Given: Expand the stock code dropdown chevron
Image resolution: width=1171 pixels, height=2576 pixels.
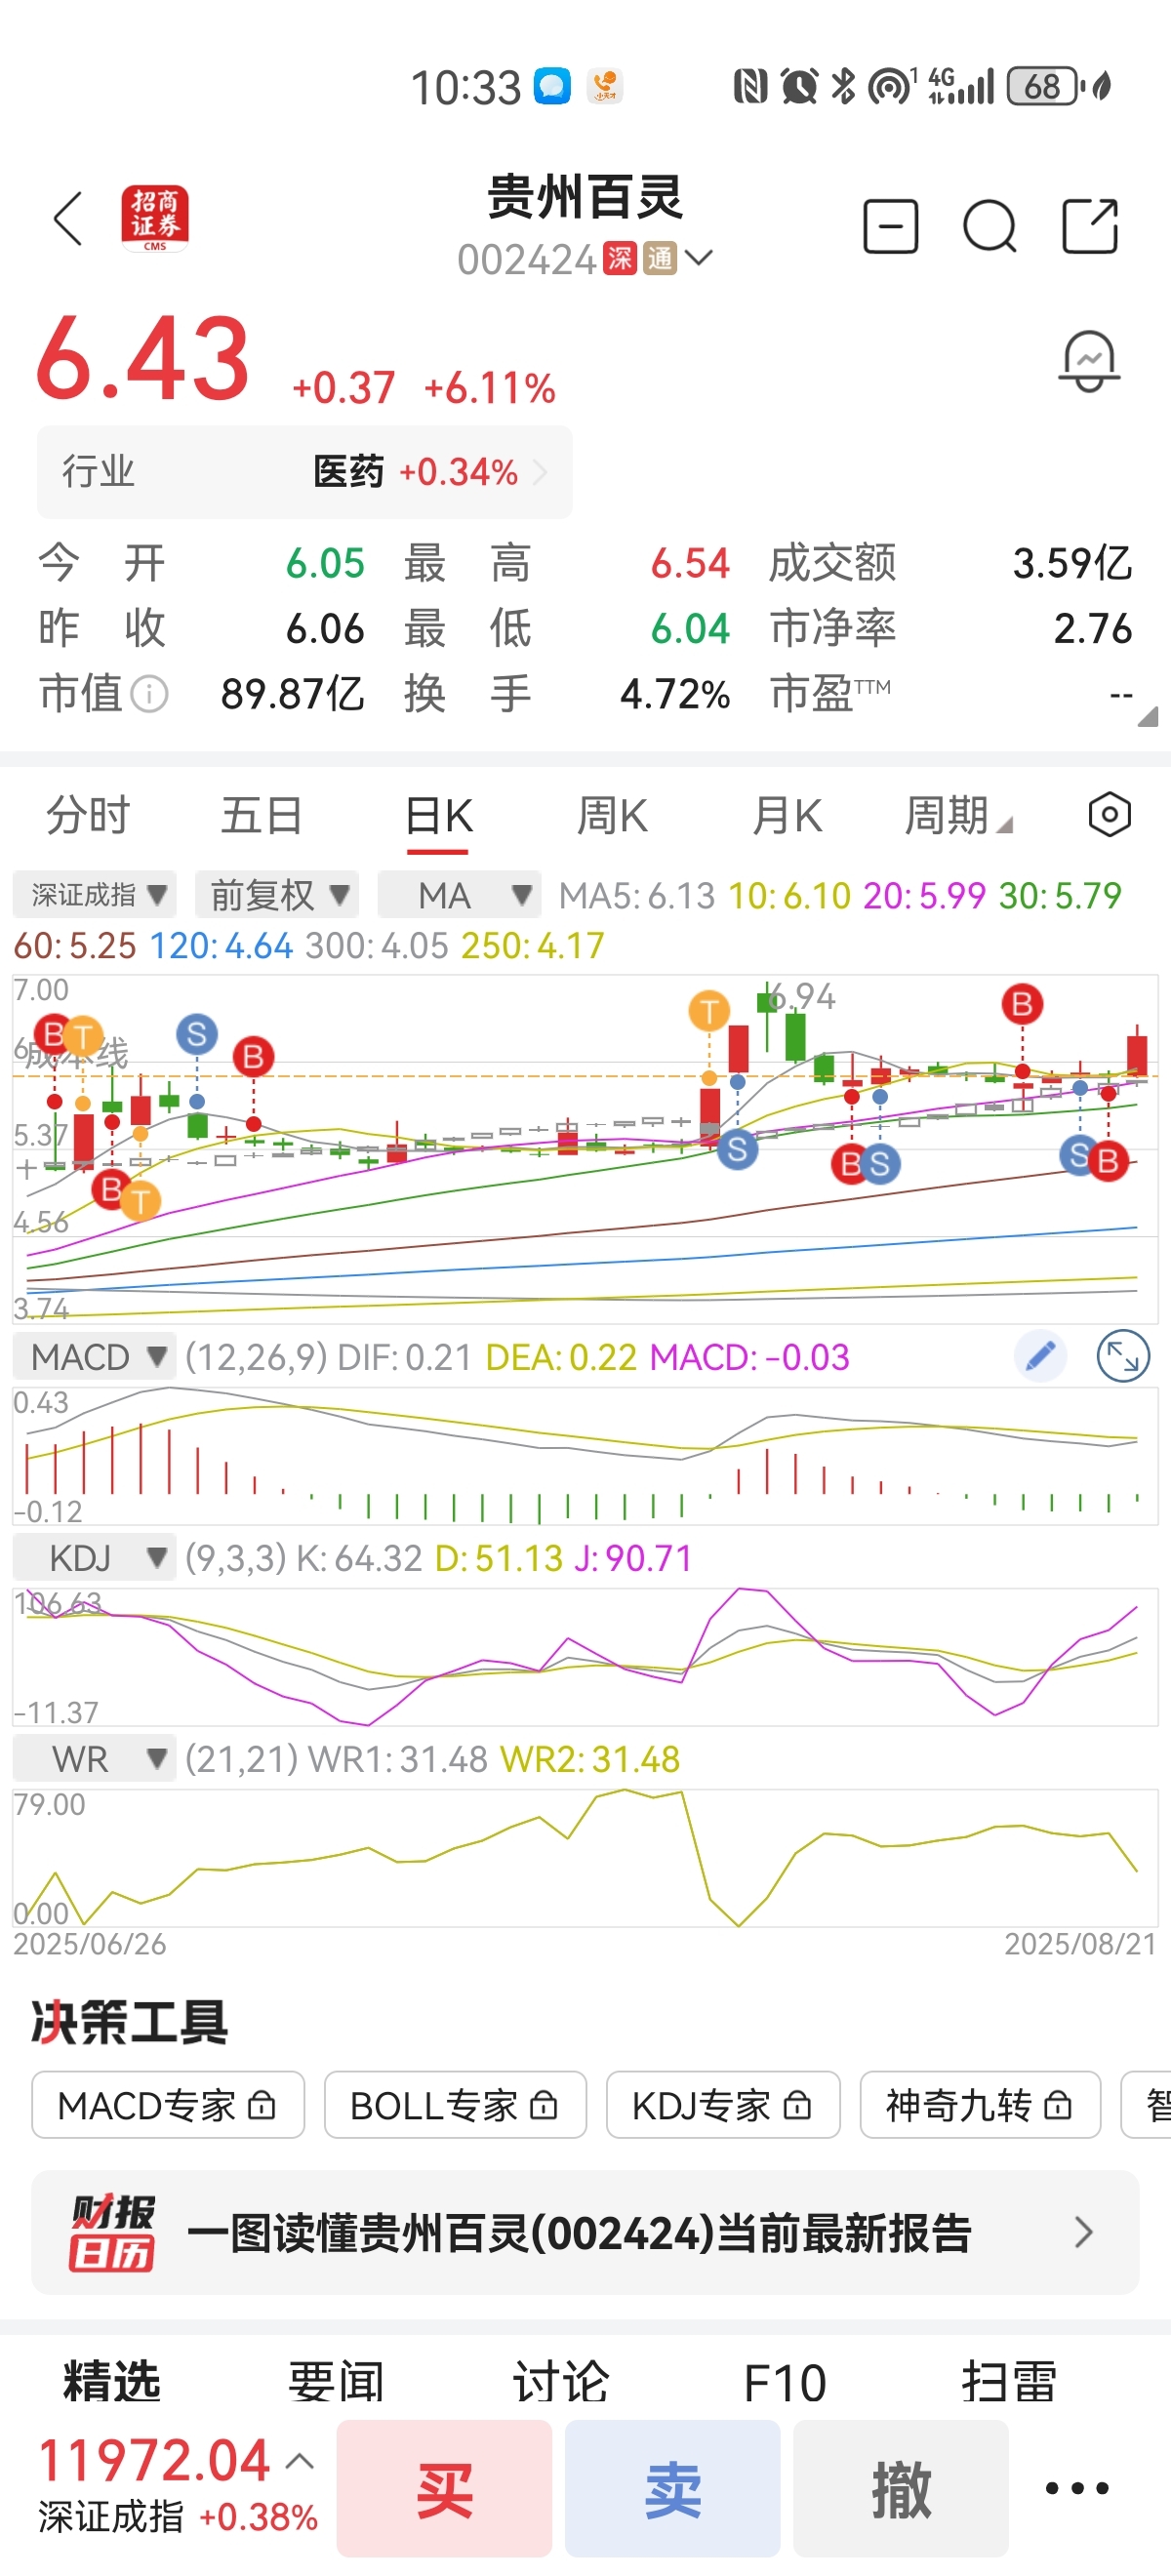Looking at the screenshot, I should click(699, 258).
